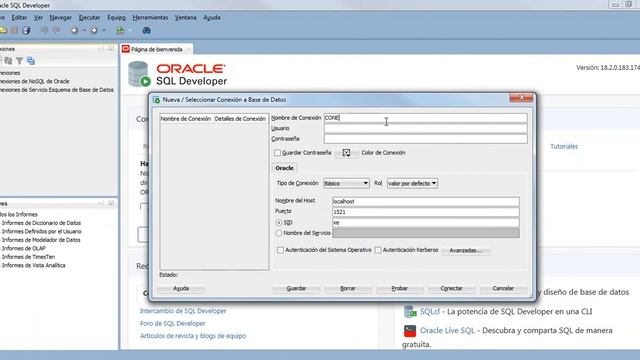Enable Guardar Contraseña checkbox
640x360 pixels.
[278, 153]
